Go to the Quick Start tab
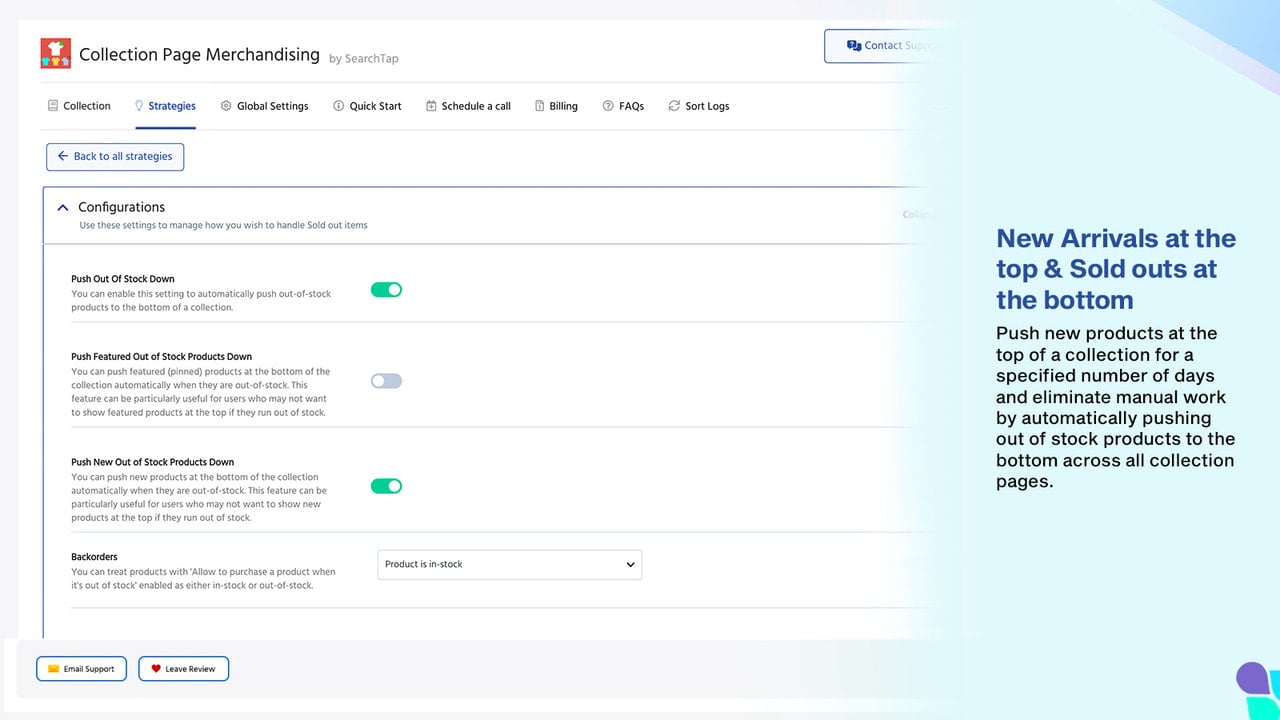The height and width of the screenshot is (720, 1280). [367, 106]
